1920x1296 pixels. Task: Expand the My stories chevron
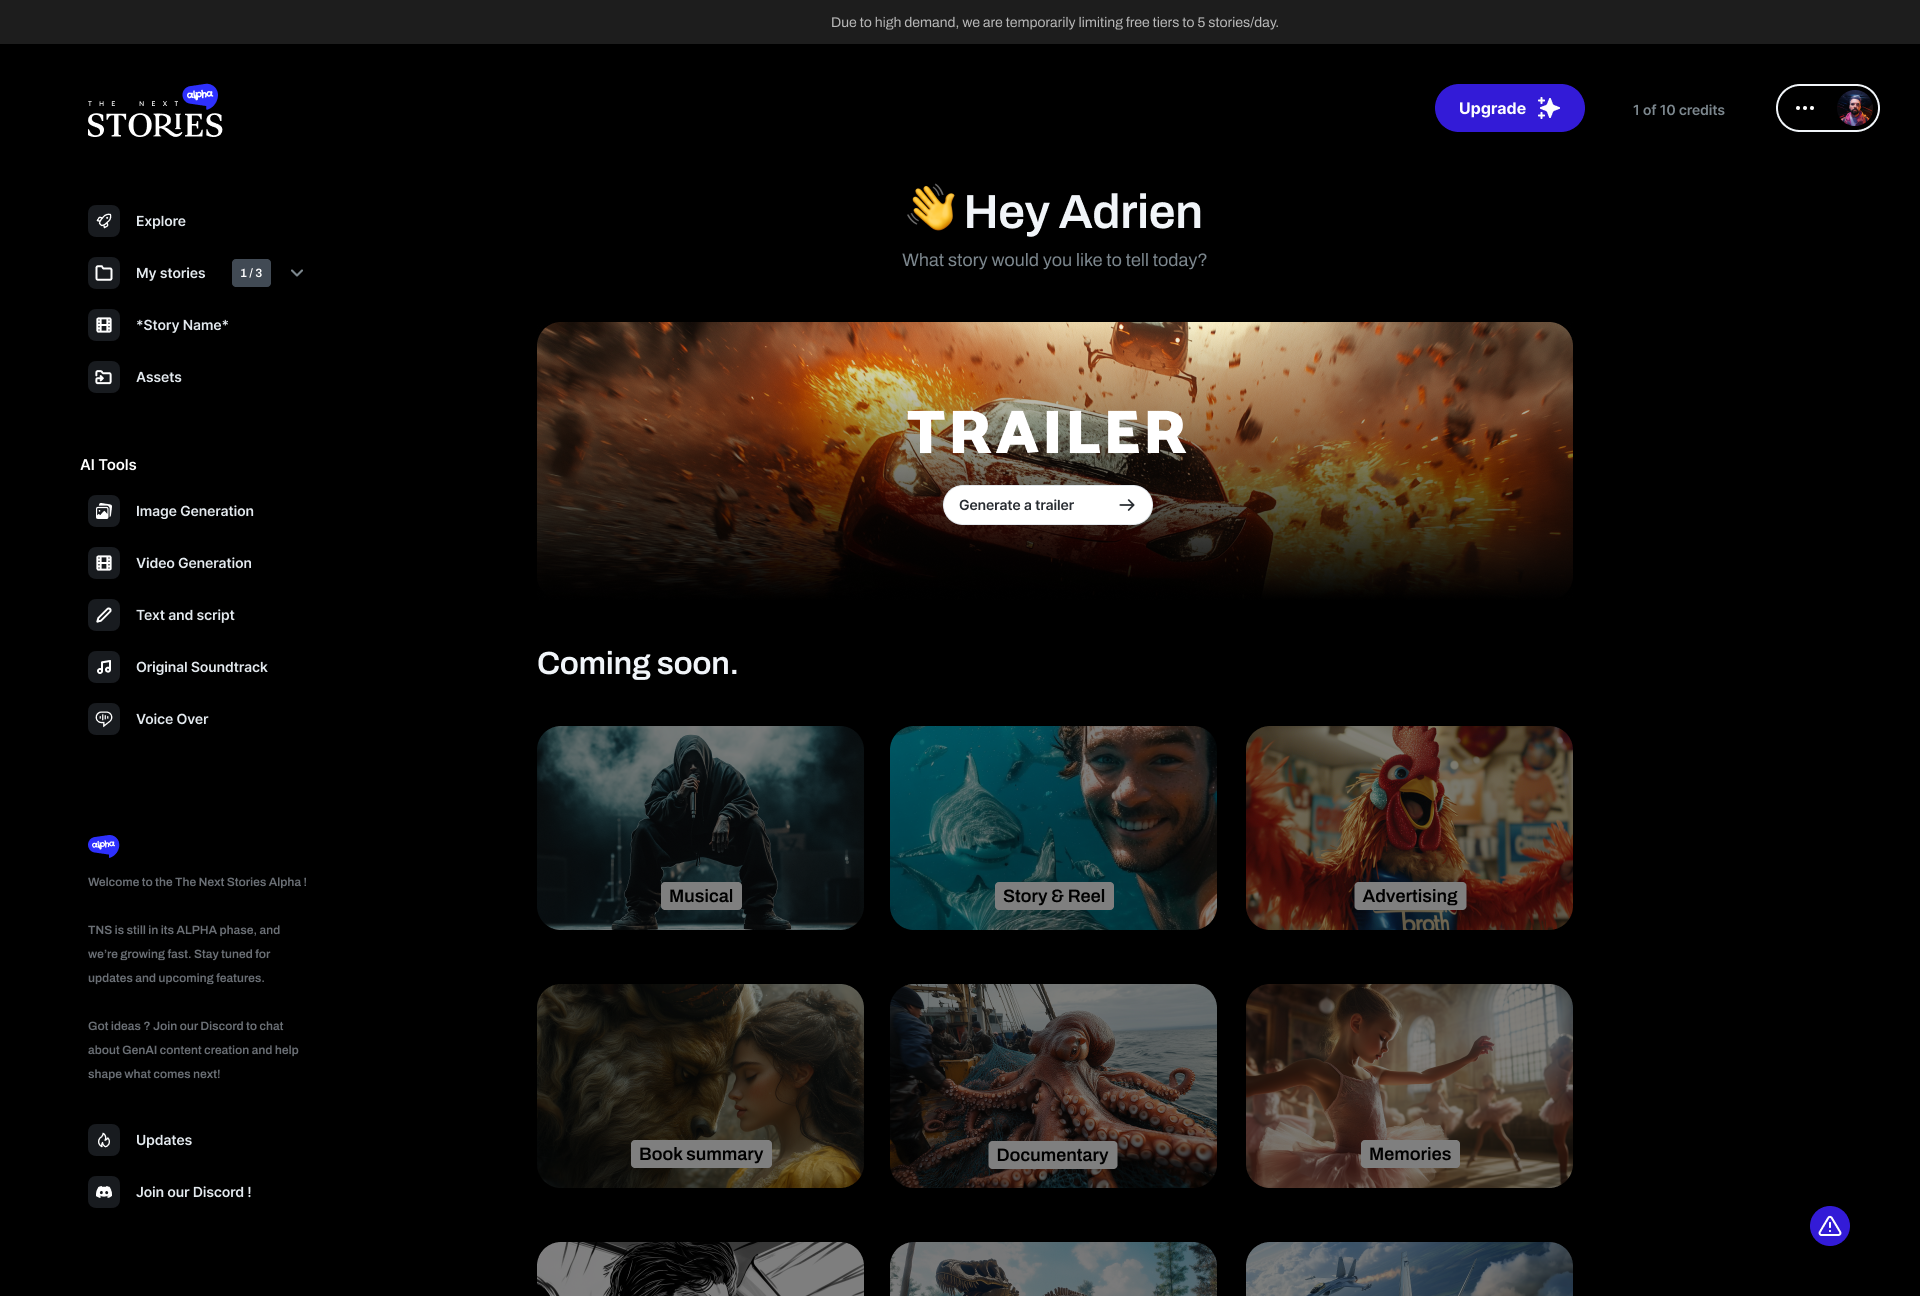coord(297,273)
